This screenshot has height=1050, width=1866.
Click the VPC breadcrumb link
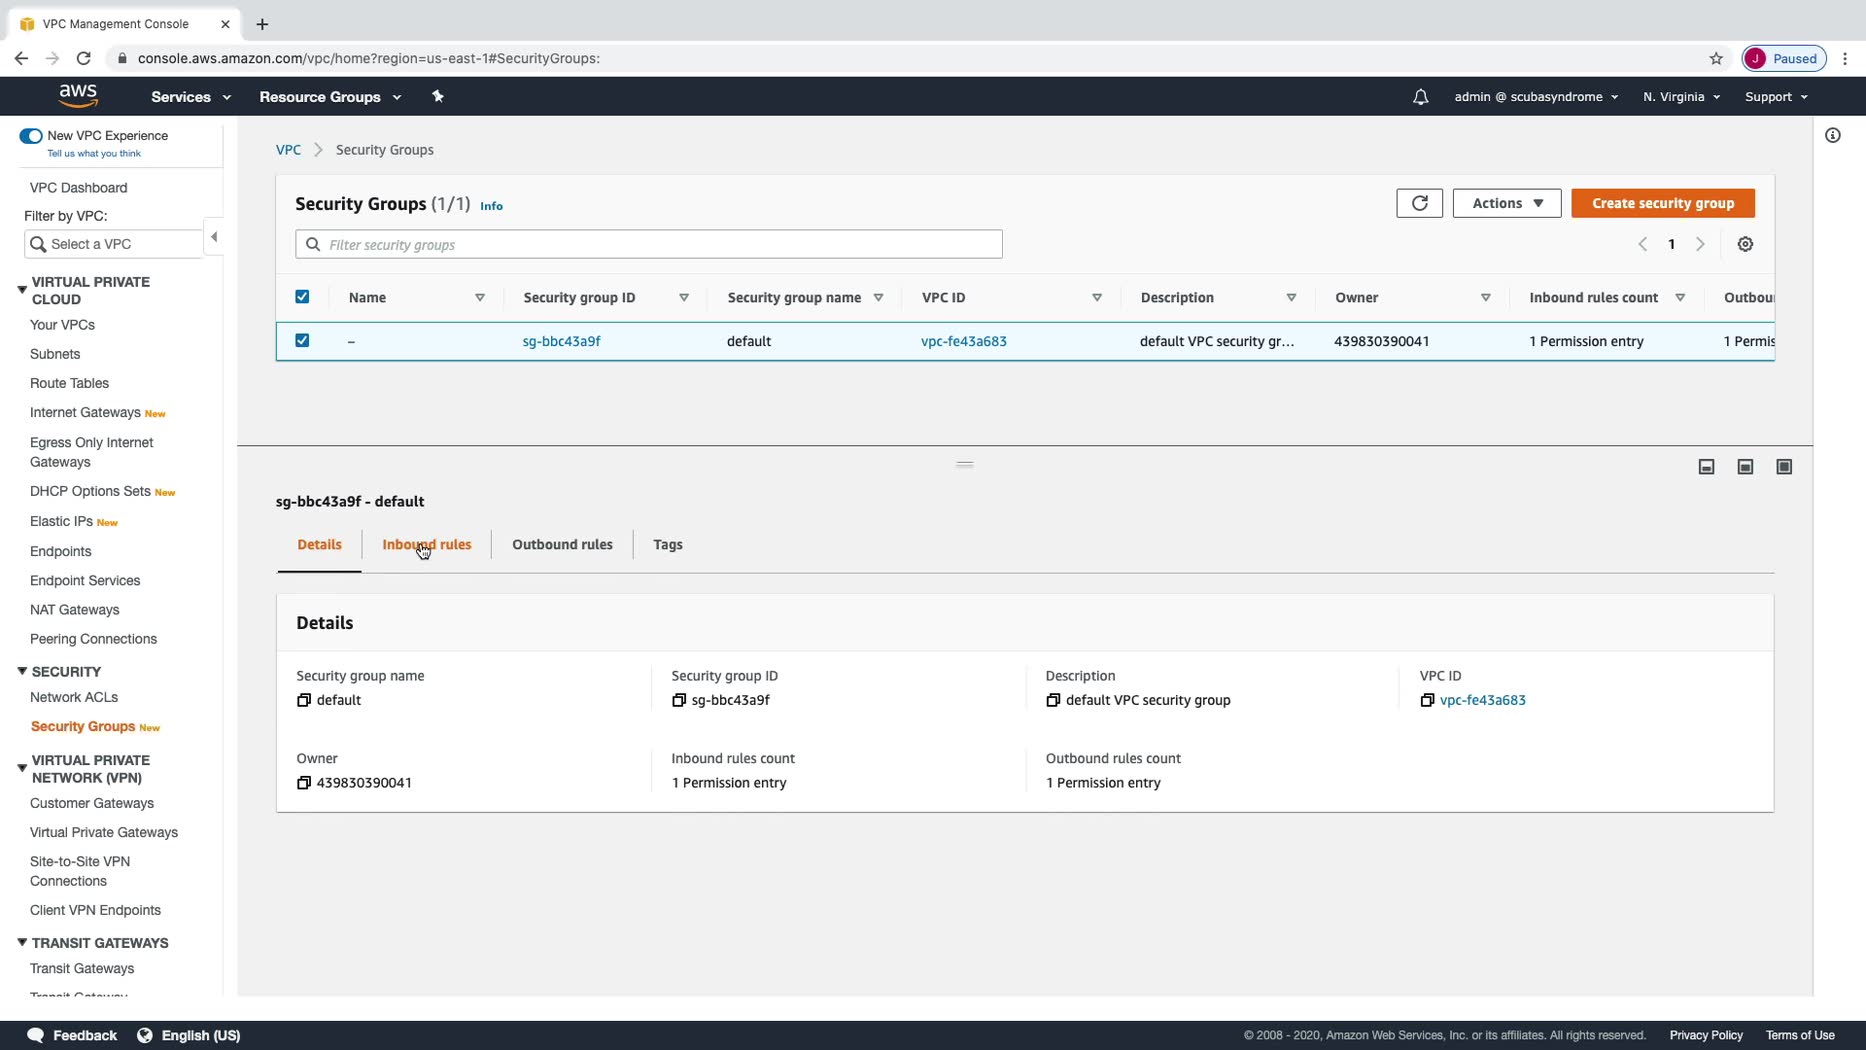288,150
